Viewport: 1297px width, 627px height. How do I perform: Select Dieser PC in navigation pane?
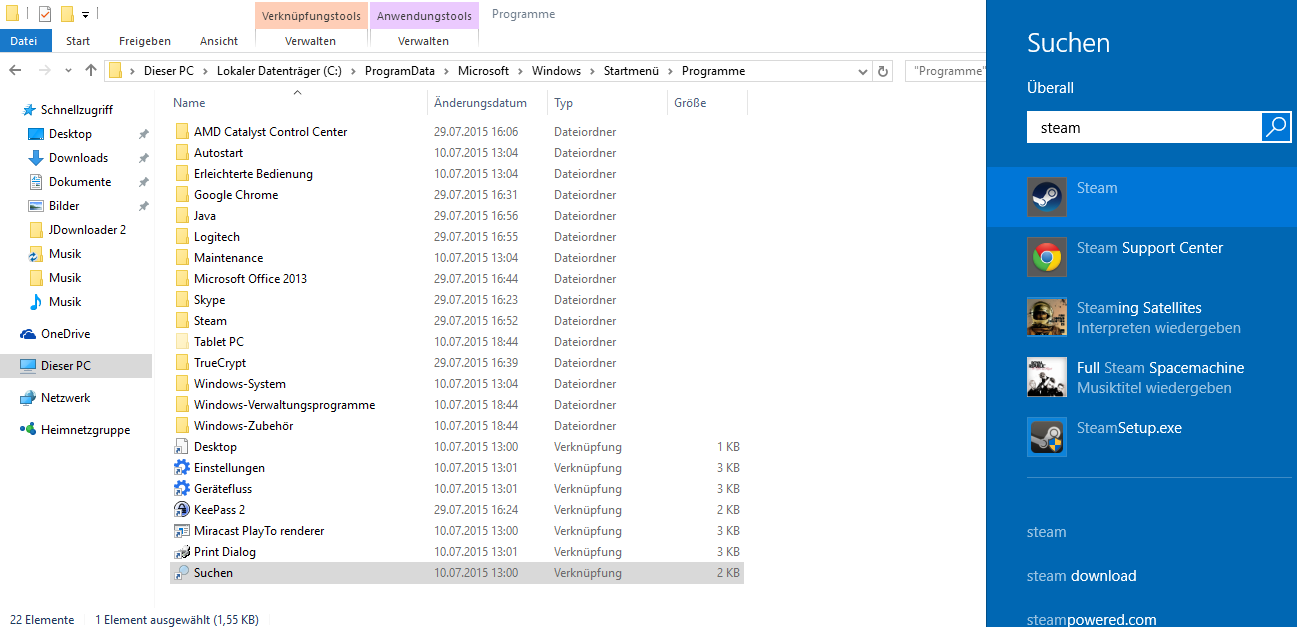pos(76,366)
